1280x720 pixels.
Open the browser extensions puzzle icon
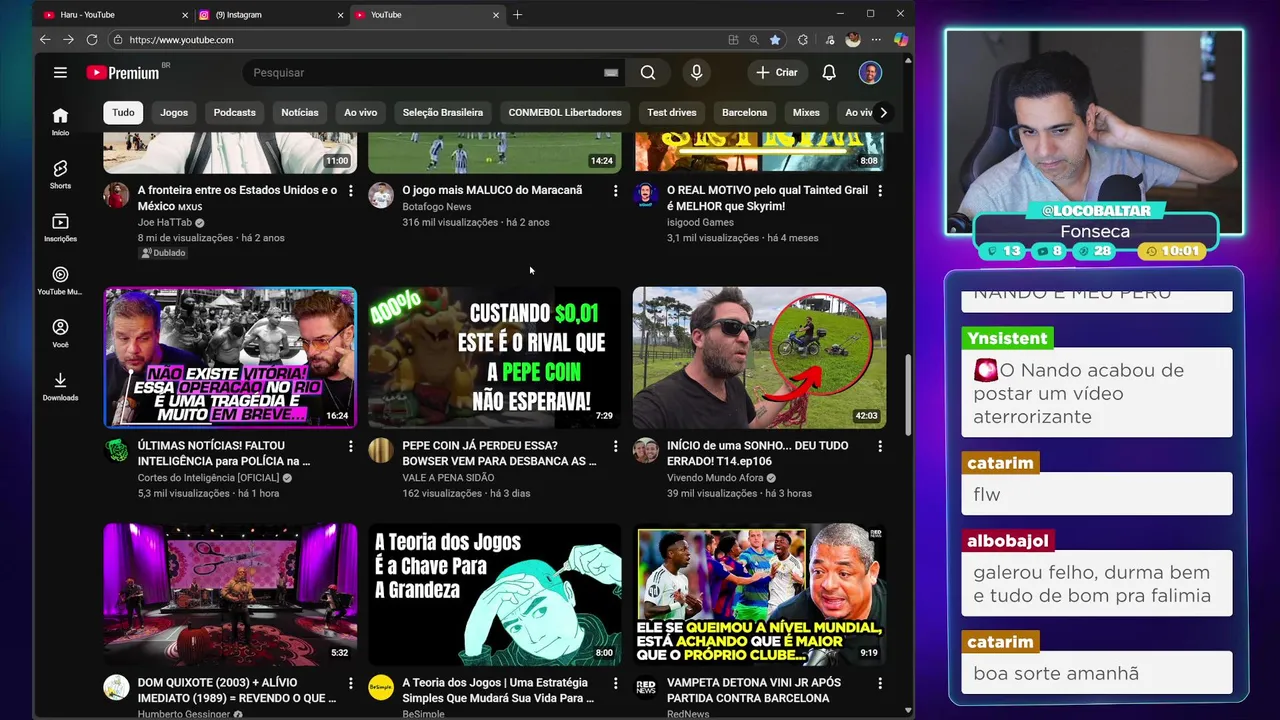click(x=803, y=40)
